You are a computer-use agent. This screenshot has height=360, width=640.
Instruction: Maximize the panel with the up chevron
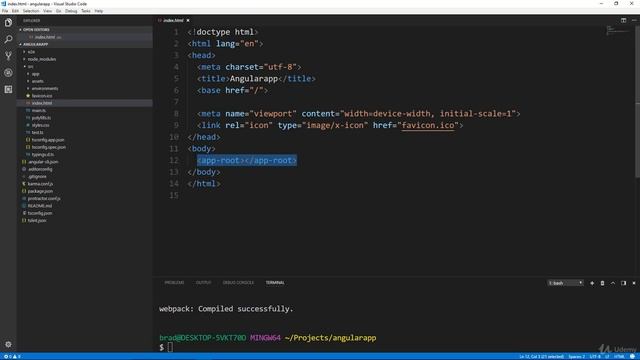(613, 283)
